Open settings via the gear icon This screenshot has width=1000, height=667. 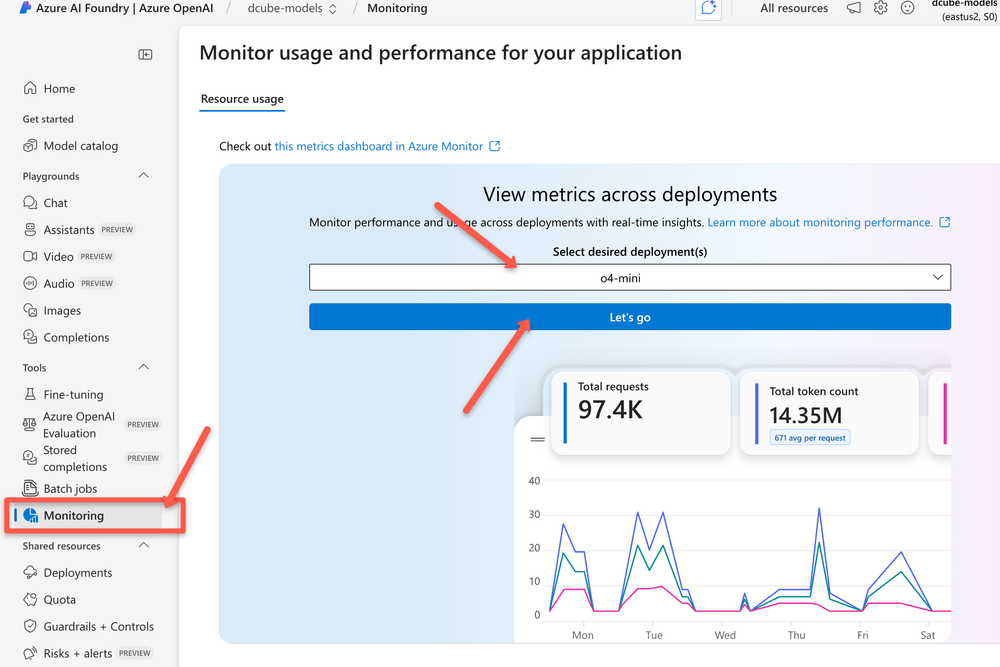(x=880, y=8)
